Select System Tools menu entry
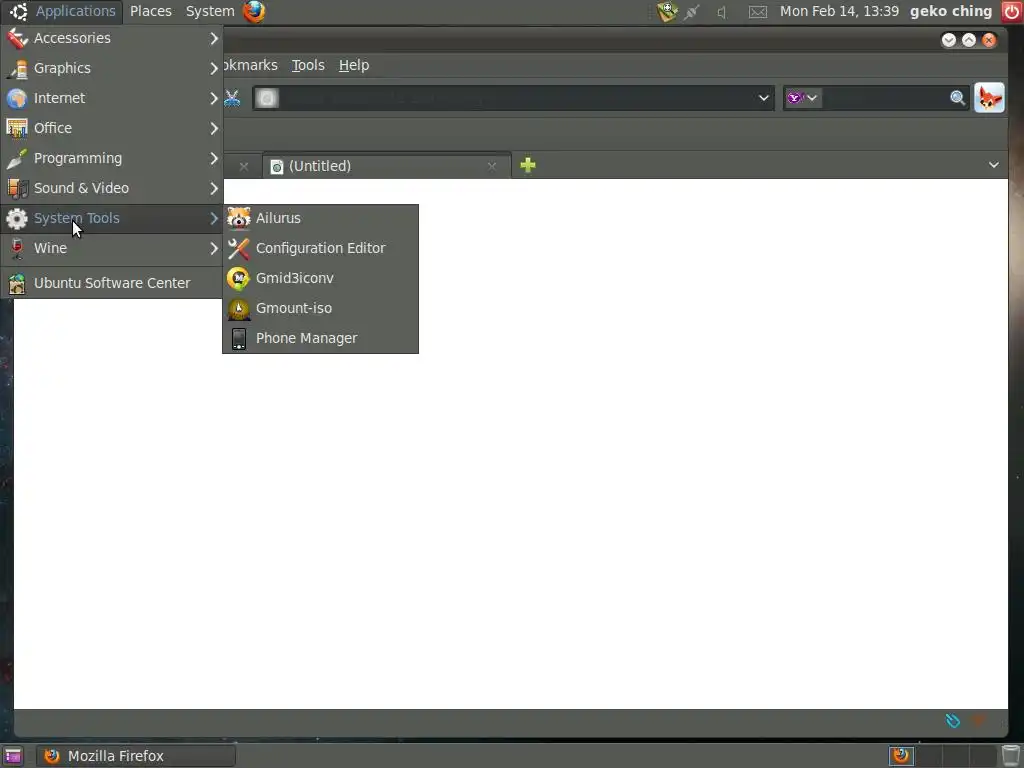Viewport: 1024px width, 768px height. pyautogui.click(x=112, y=218)
